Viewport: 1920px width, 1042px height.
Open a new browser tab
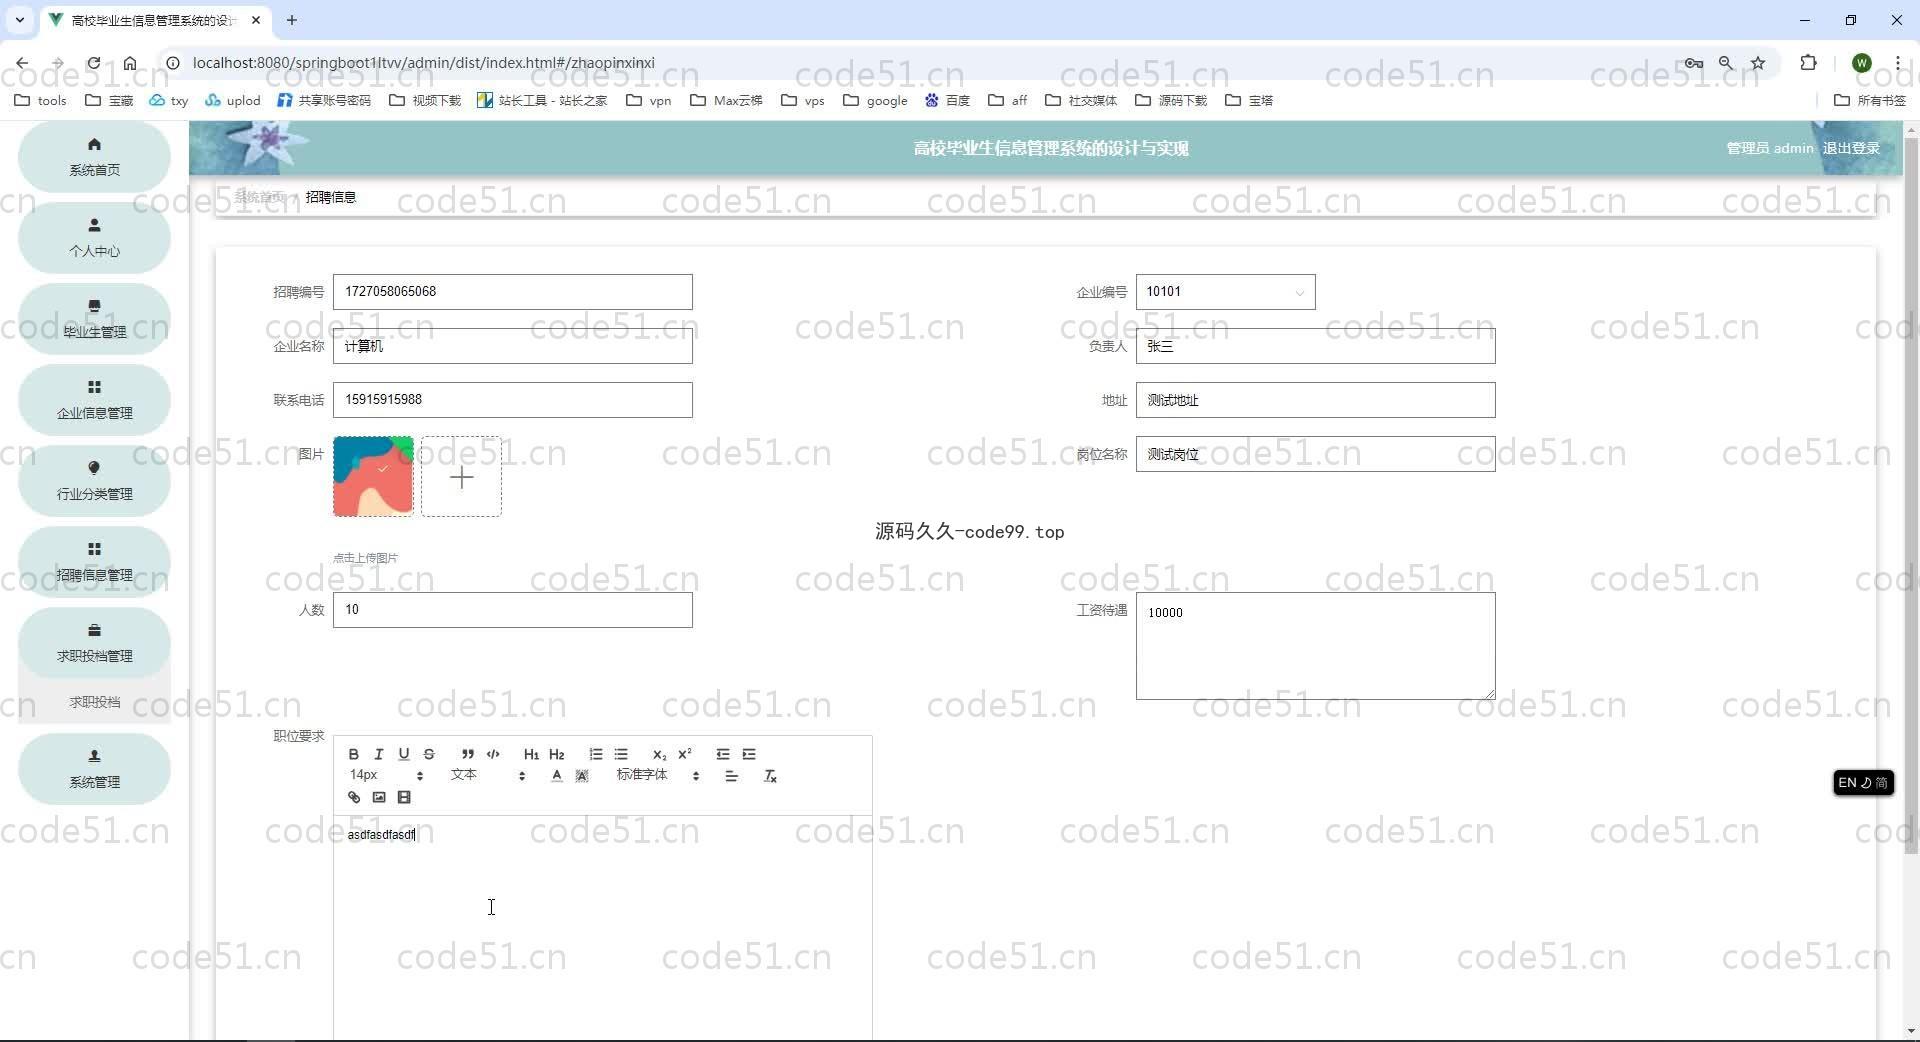point(292,20)
